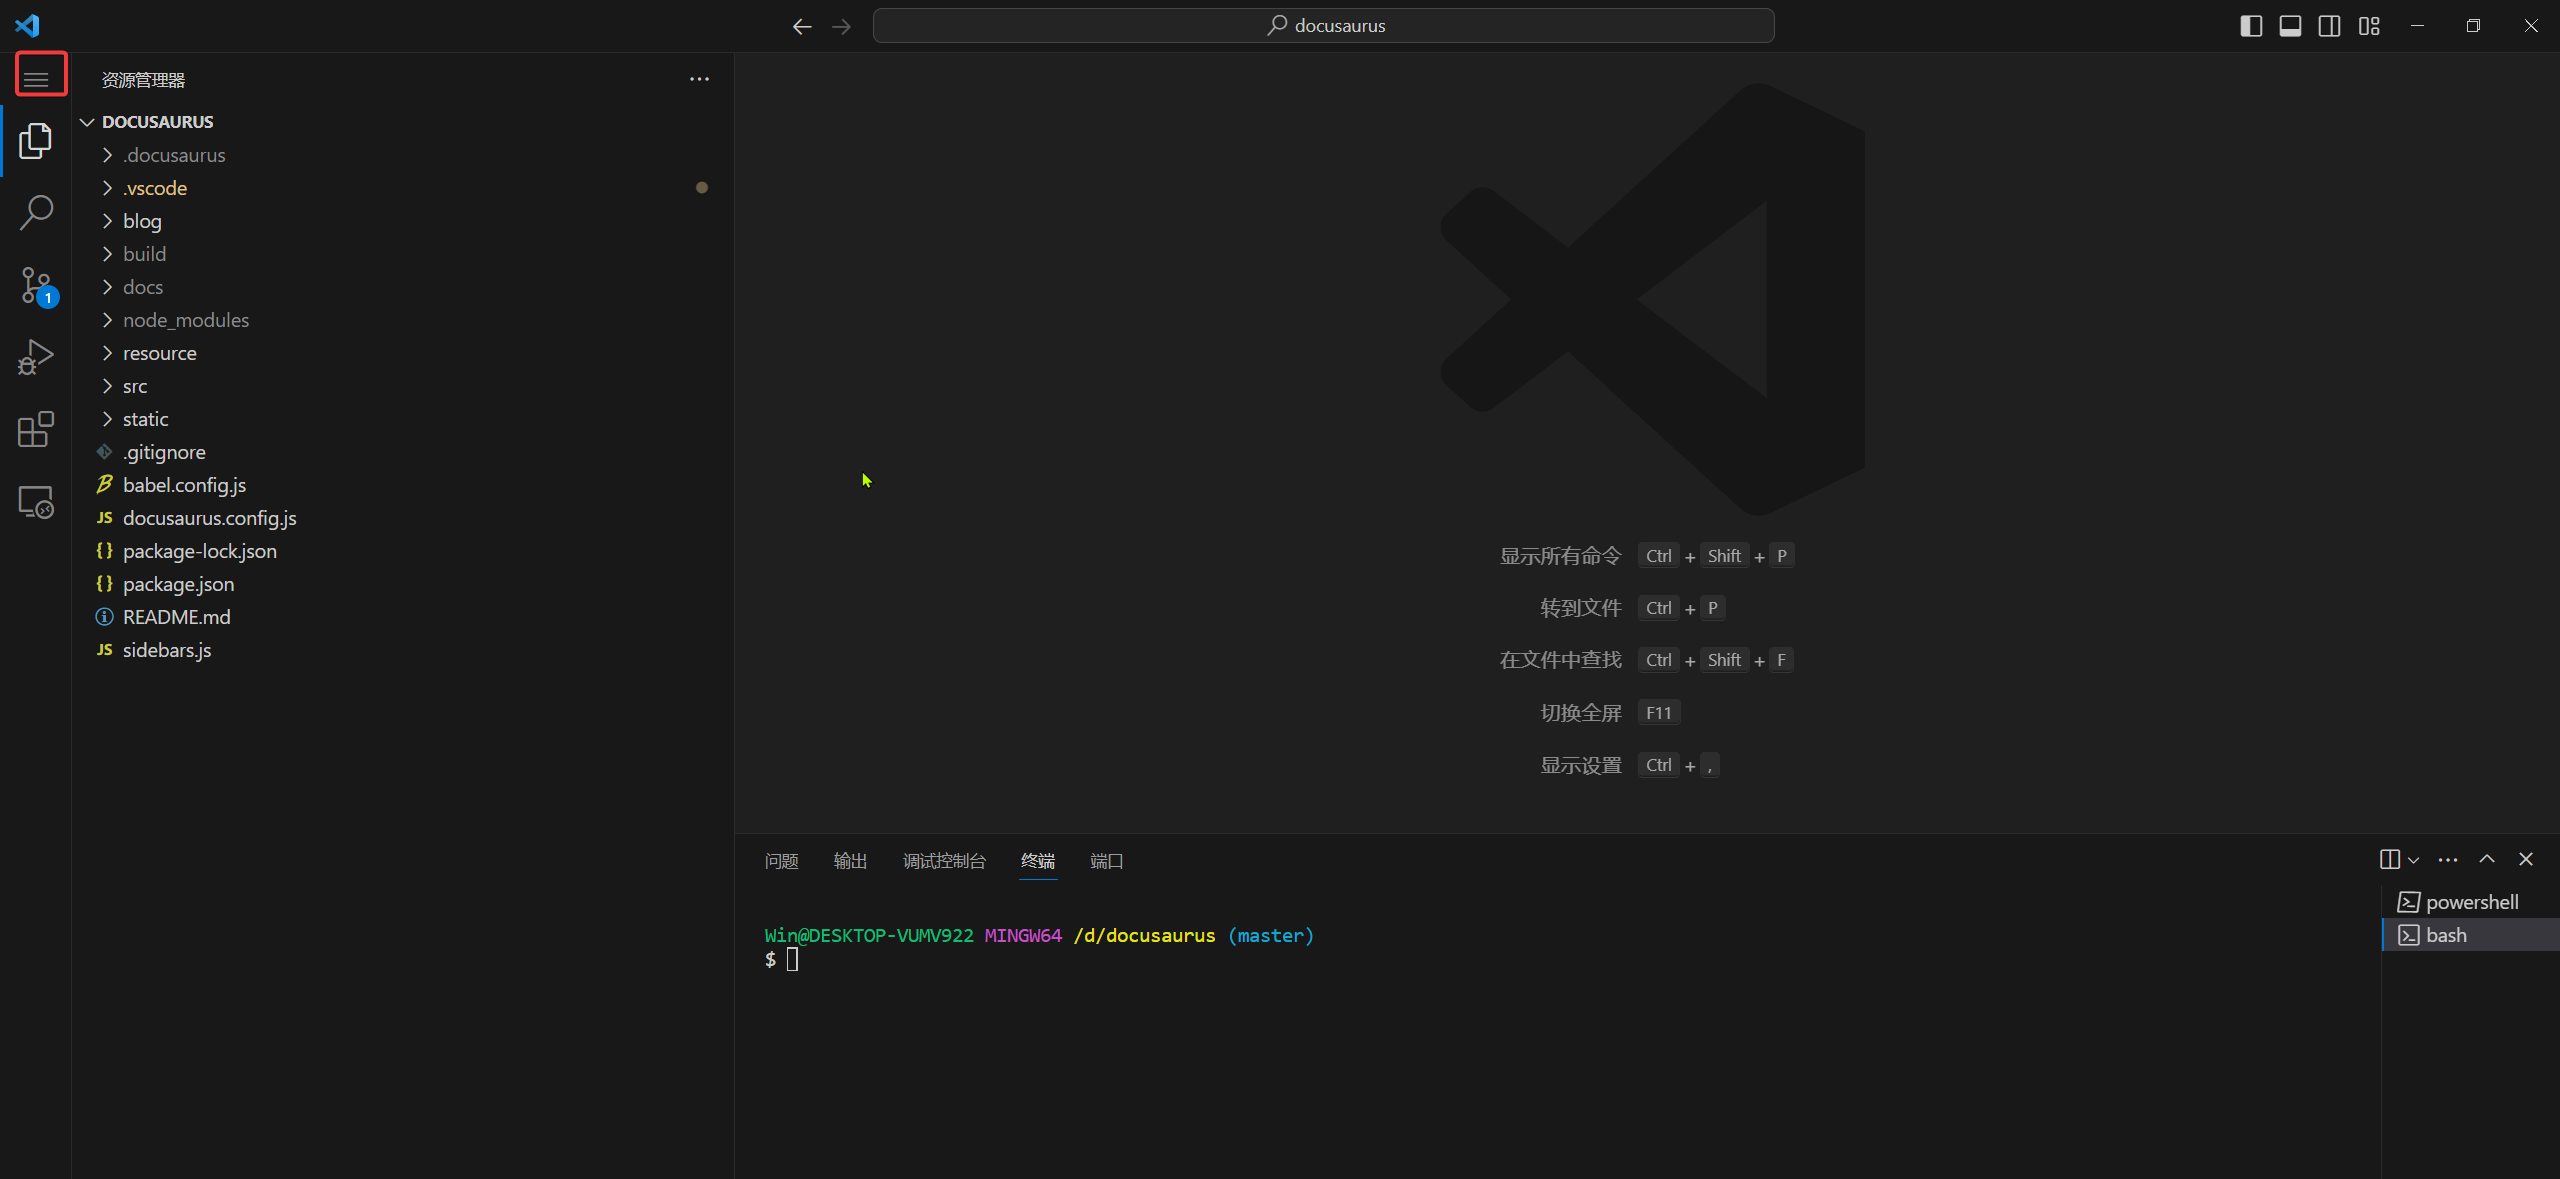This screenshot has height=1179, width=2560.
Task: Open terminal panel more actions menu
Action: 2448,860
